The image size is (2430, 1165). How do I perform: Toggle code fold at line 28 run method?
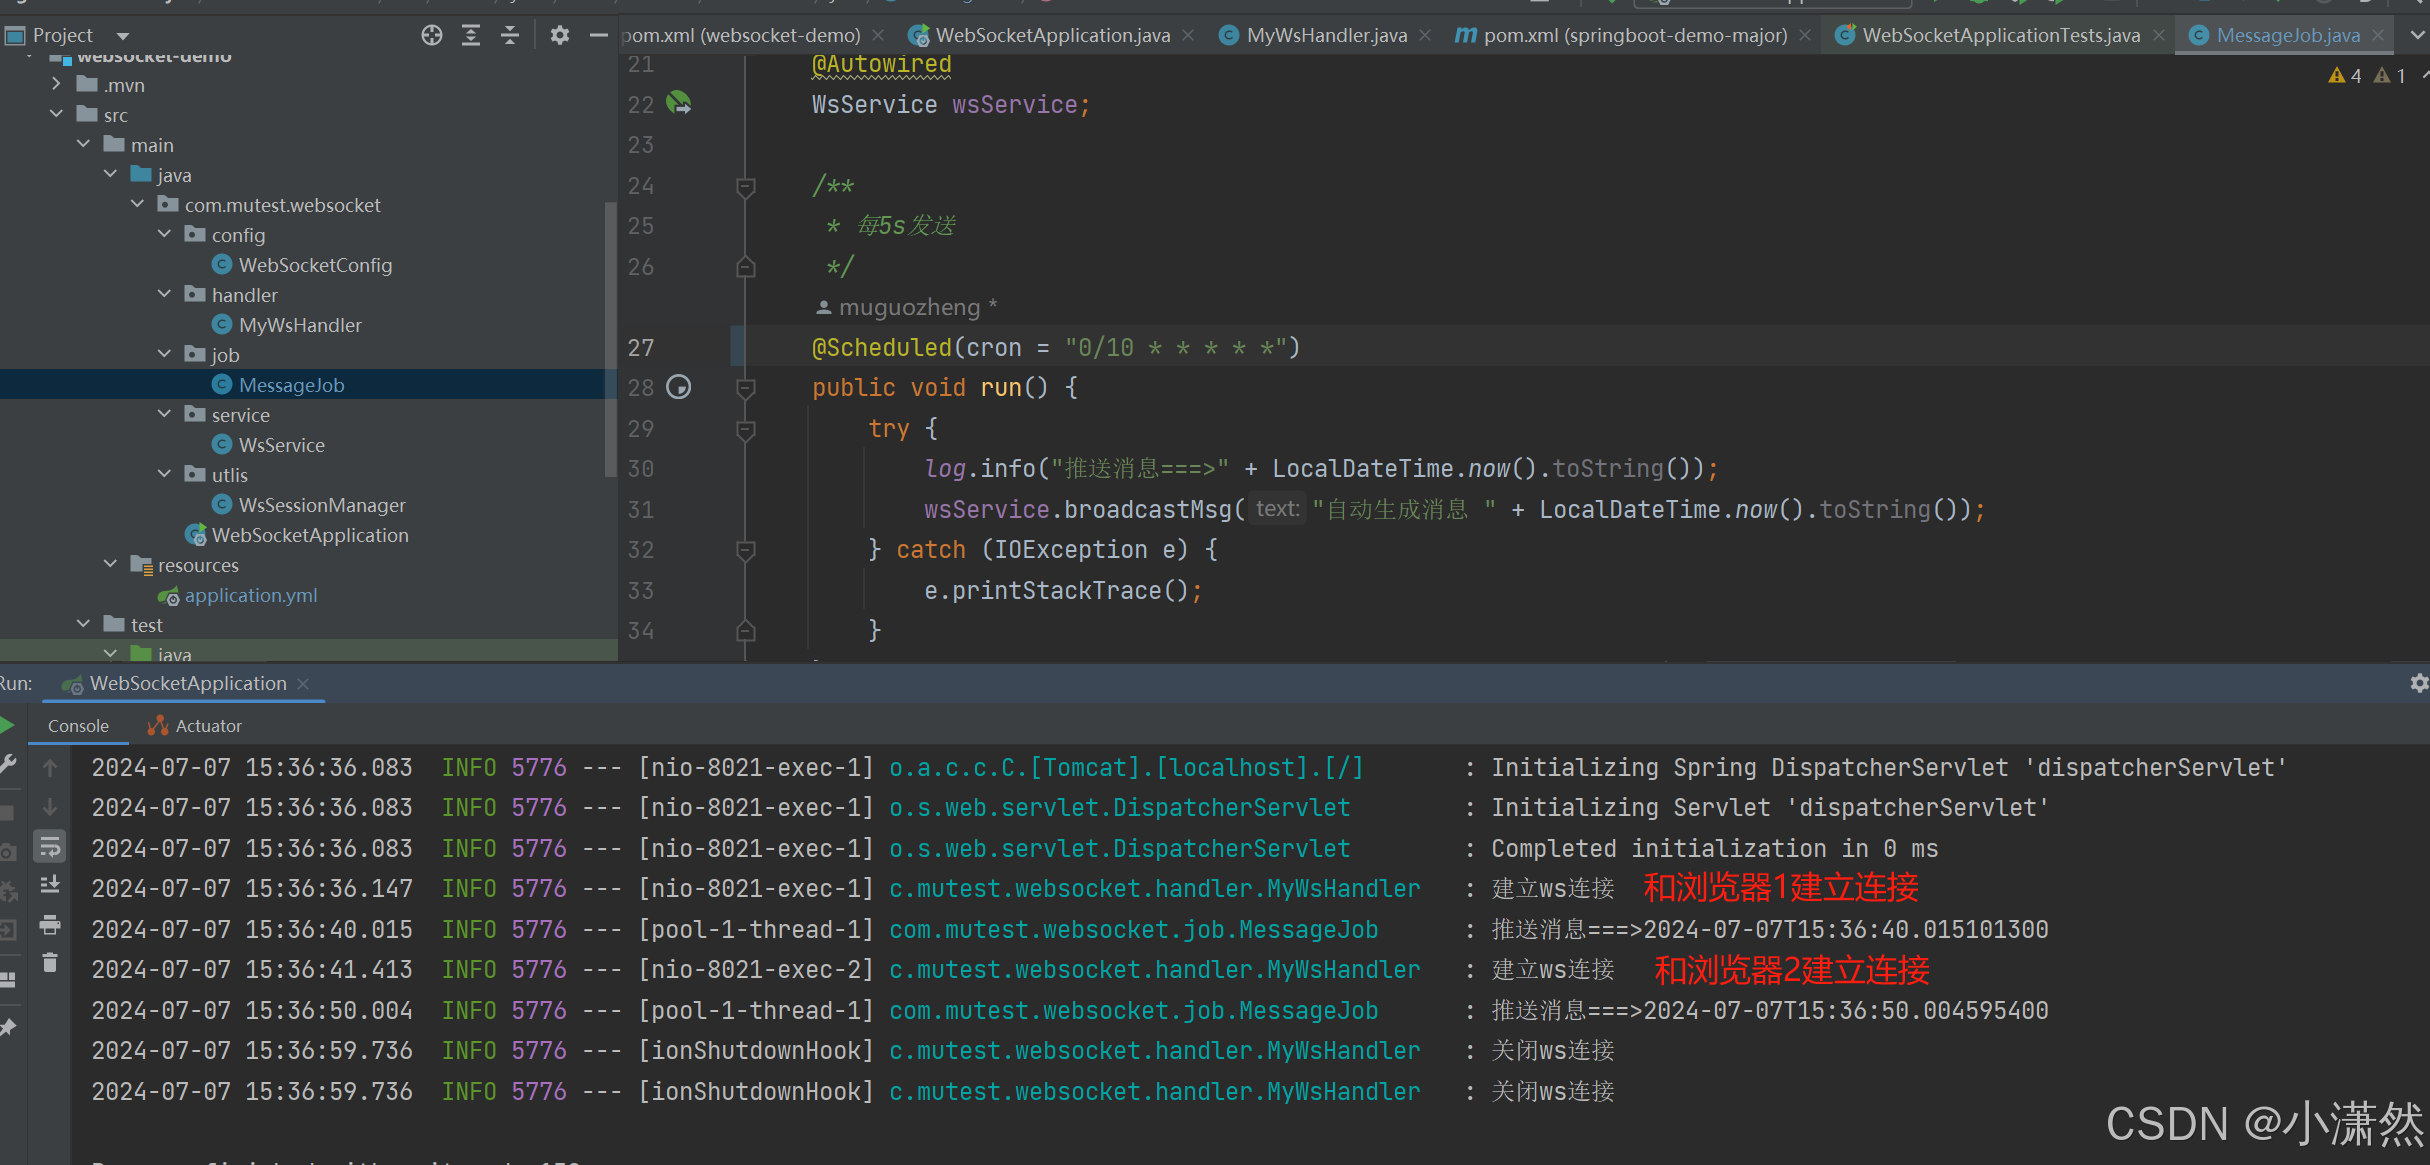pos(745,388)
